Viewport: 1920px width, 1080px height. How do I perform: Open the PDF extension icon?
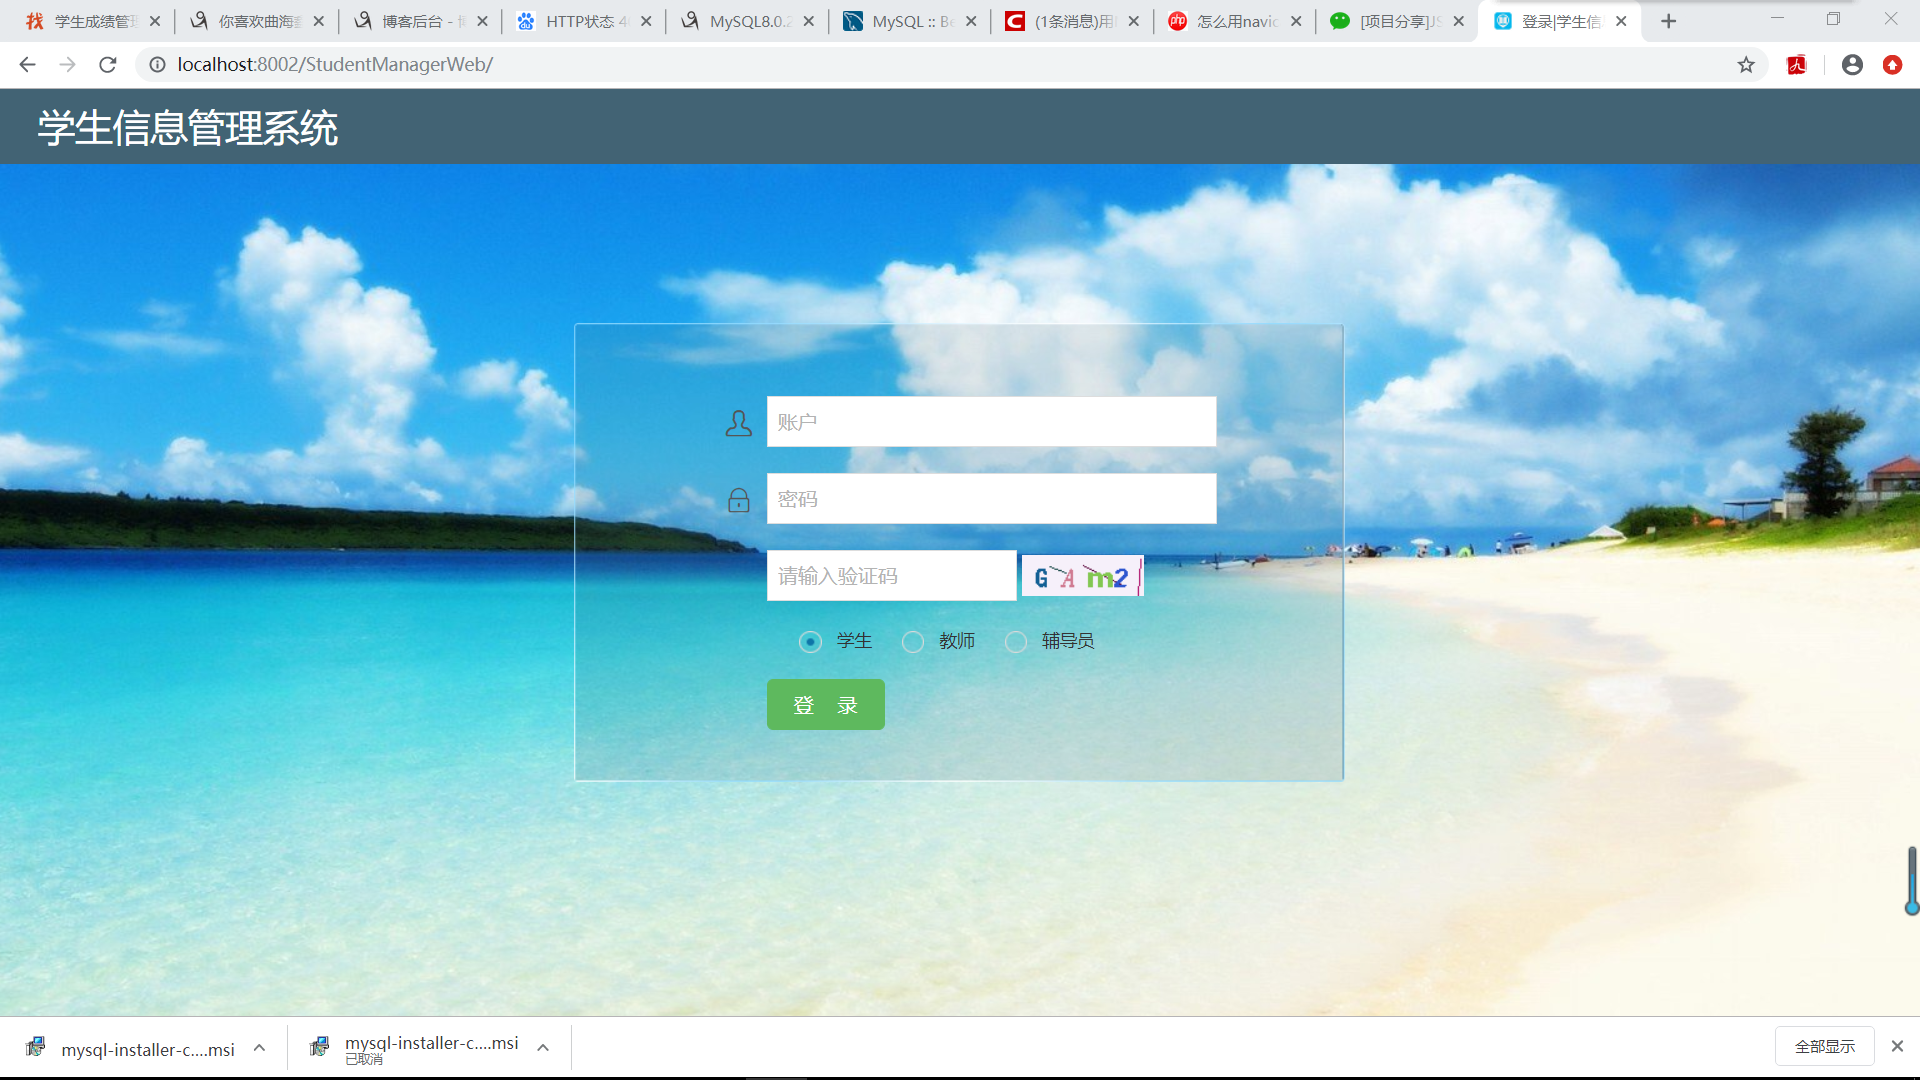[1797, 65]
